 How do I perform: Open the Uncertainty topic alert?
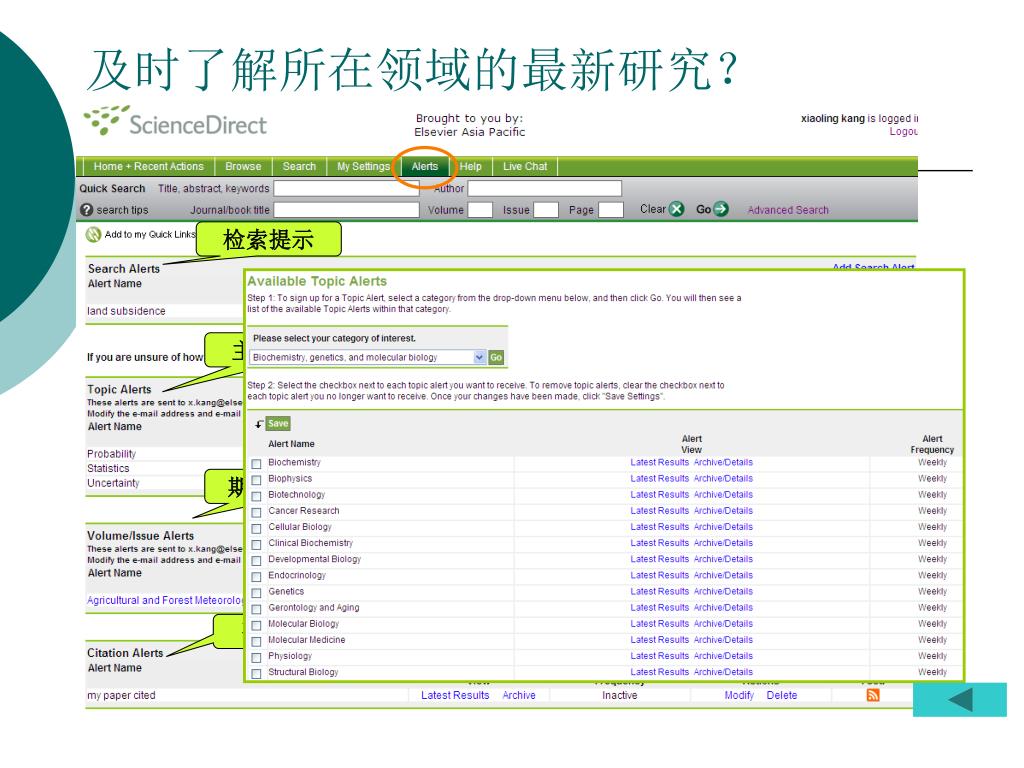[x=114, y=483]
